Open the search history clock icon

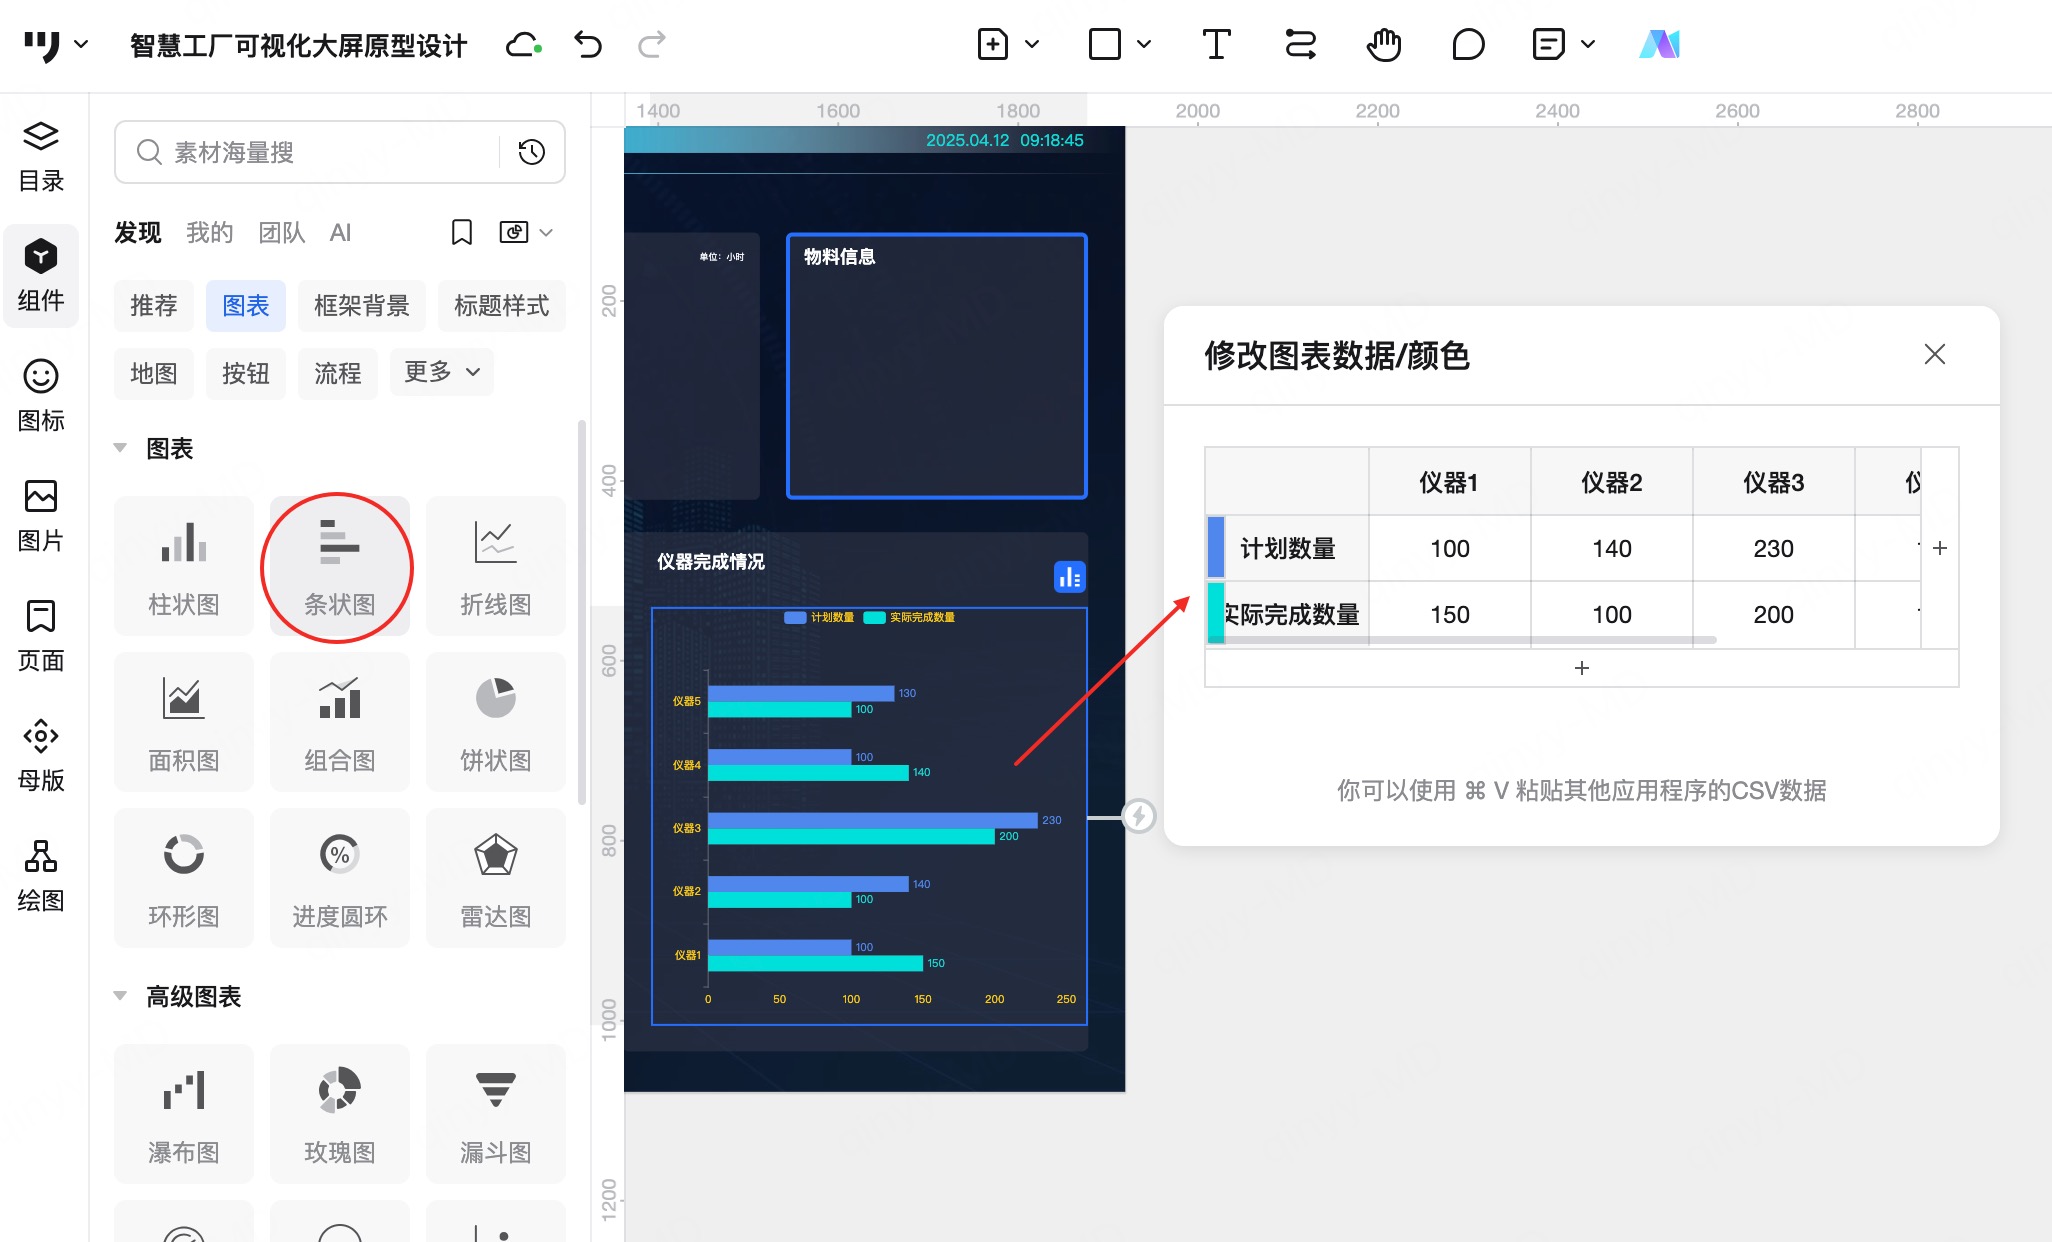(532, 152)
